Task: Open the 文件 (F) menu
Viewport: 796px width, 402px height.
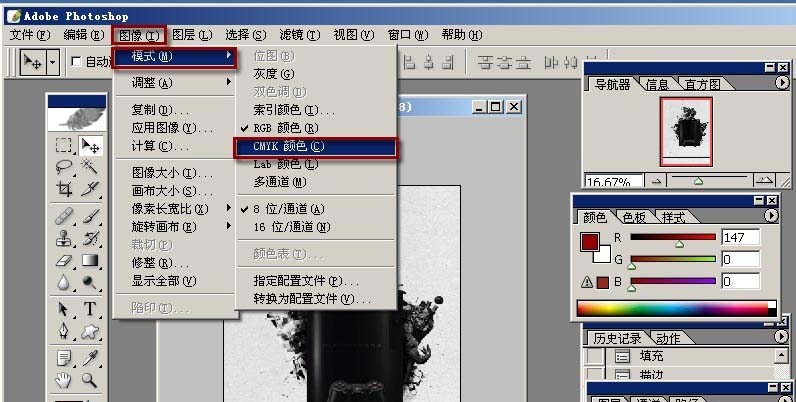Action: click(30, 35)
